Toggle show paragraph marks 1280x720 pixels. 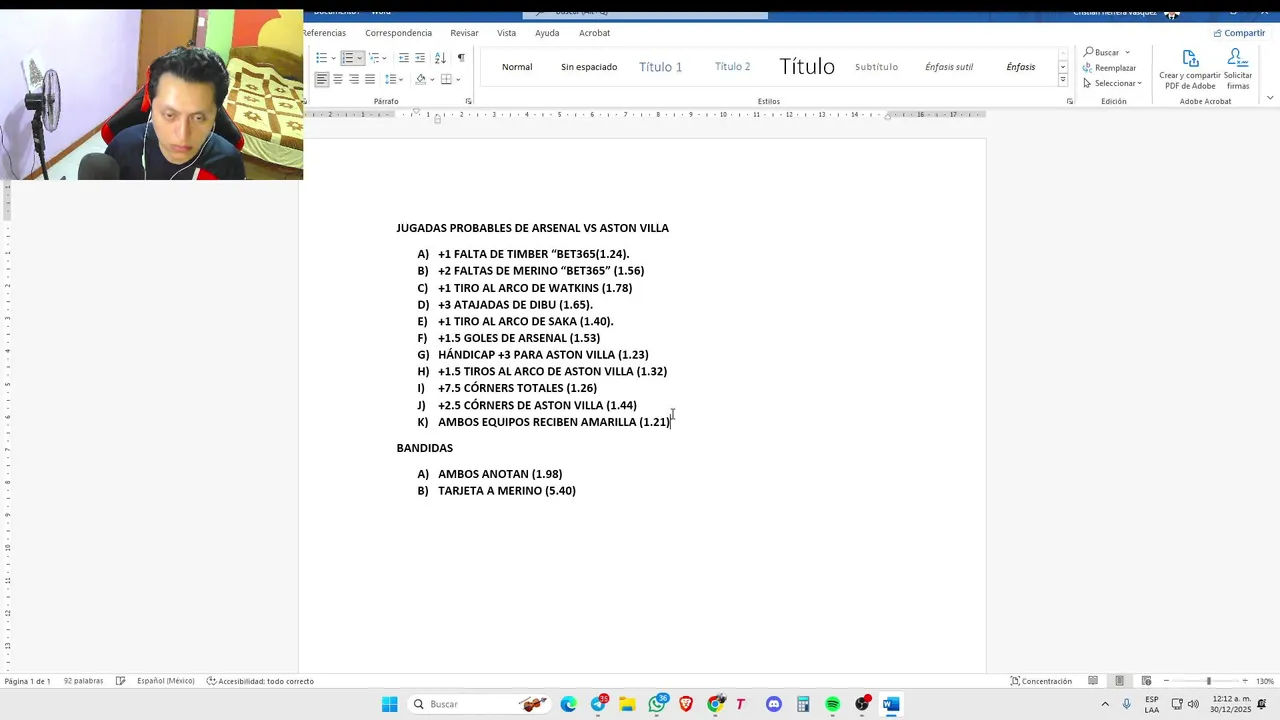point(461,58)
